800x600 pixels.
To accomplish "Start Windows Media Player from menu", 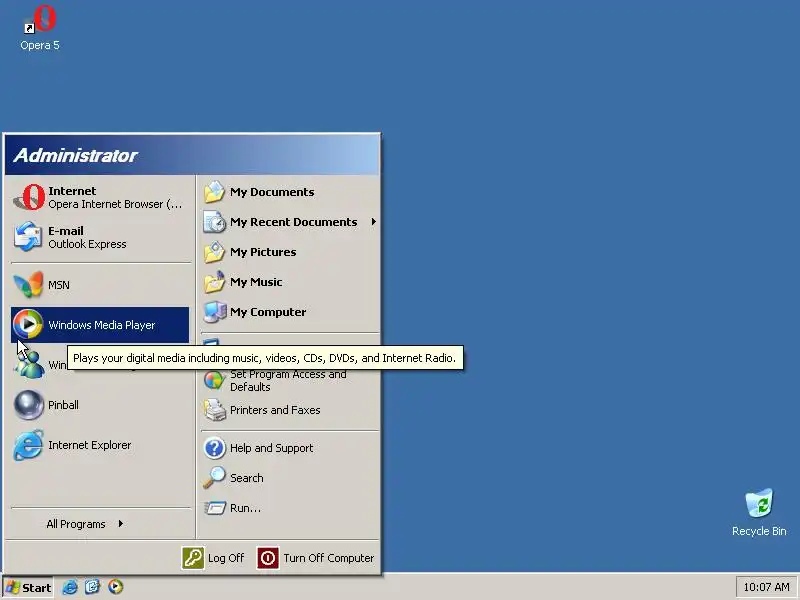I will 100,324.
